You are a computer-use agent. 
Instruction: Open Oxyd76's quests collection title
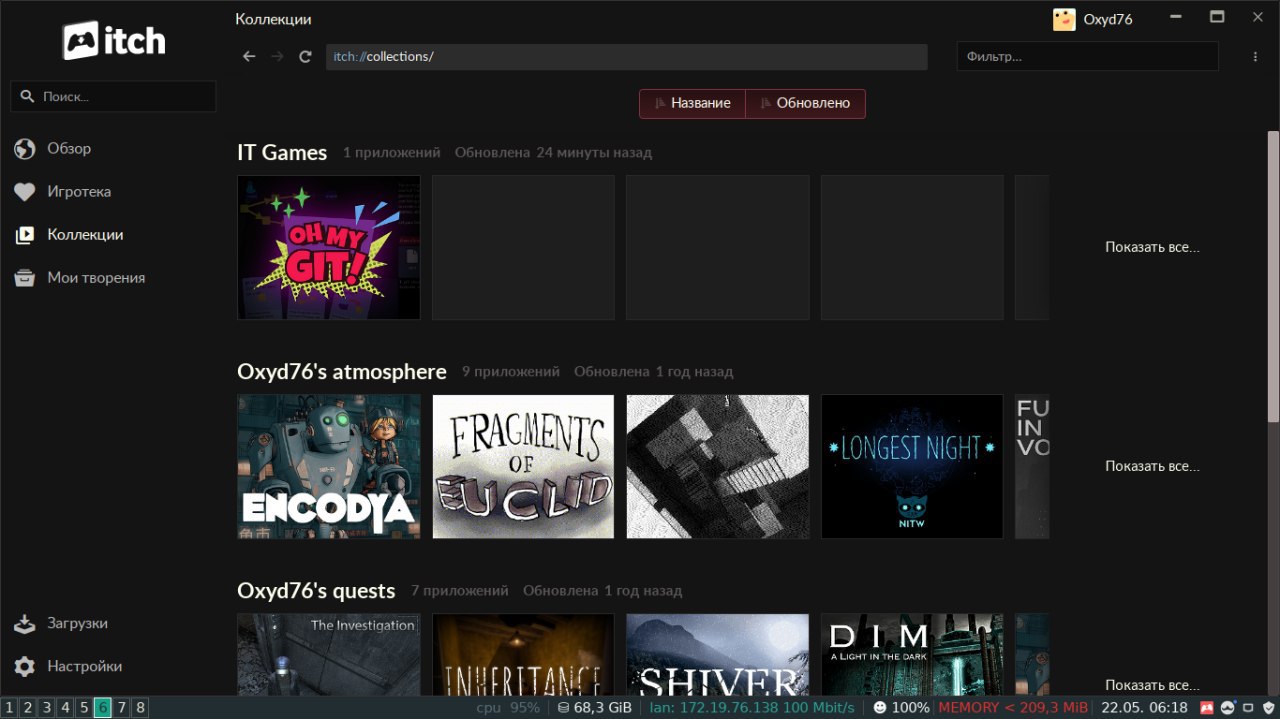(x=316, y=591)
